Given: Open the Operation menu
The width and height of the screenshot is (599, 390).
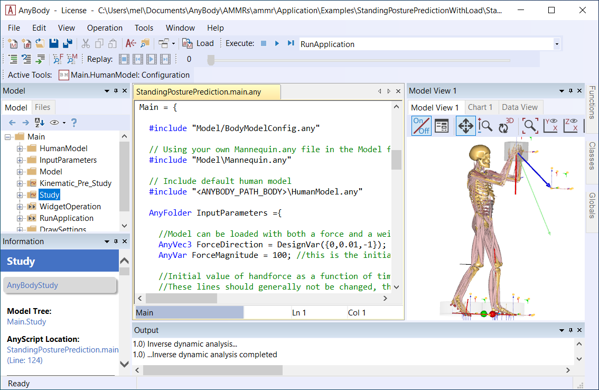Looking at the screenshot, I should tap(105, 28).
